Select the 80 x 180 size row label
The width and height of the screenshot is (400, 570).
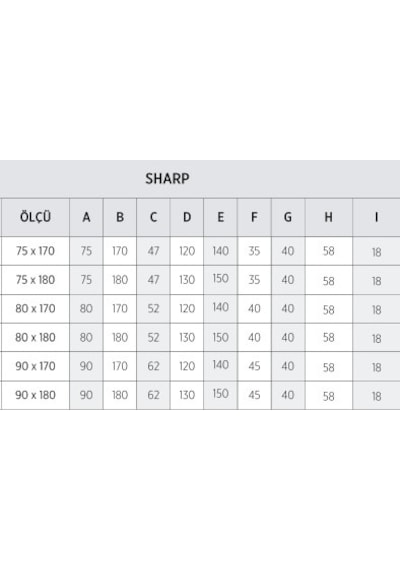click(35, 337)
